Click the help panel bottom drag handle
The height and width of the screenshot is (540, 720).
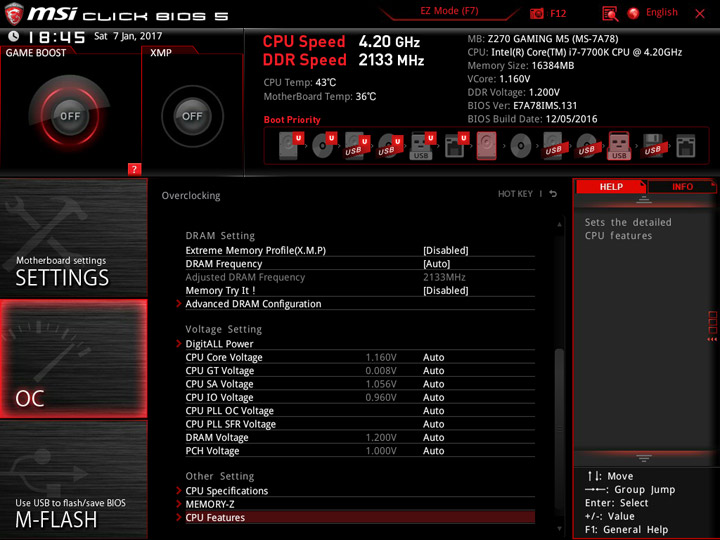[644, 458]
